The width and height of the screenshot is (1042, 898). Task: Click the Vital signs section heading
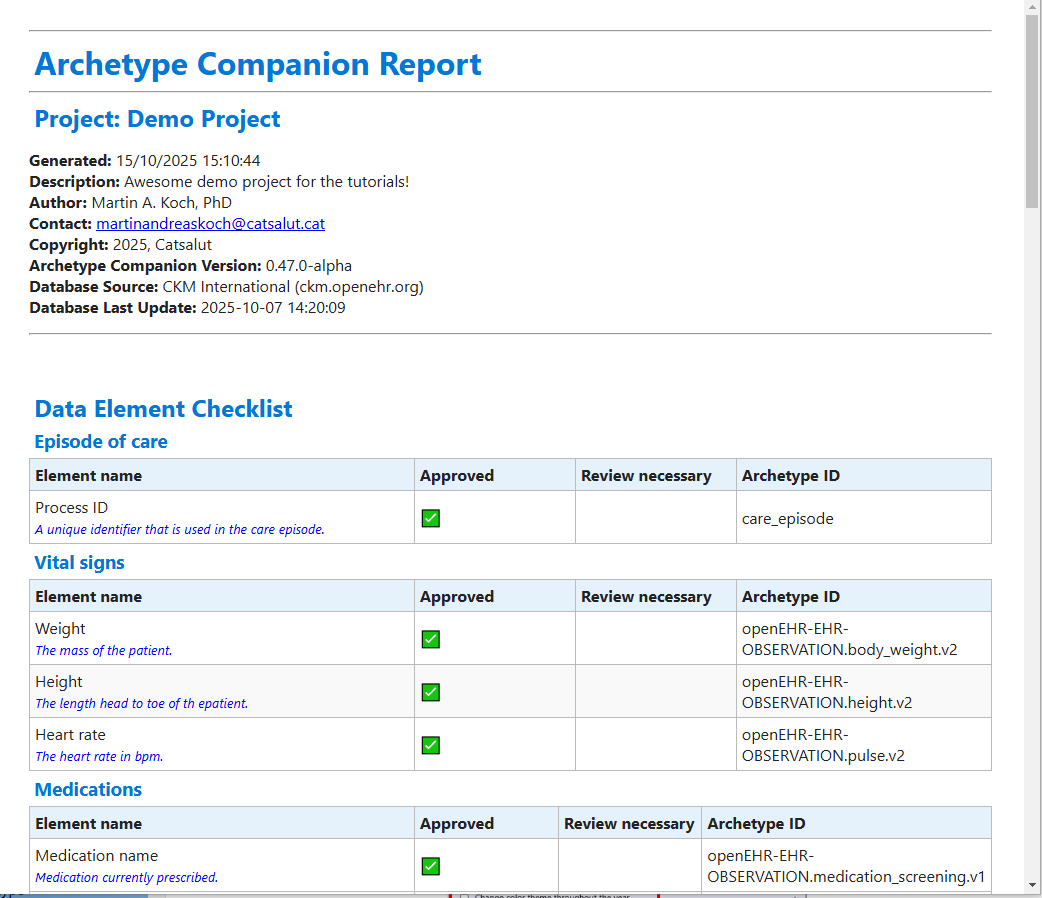80,563
